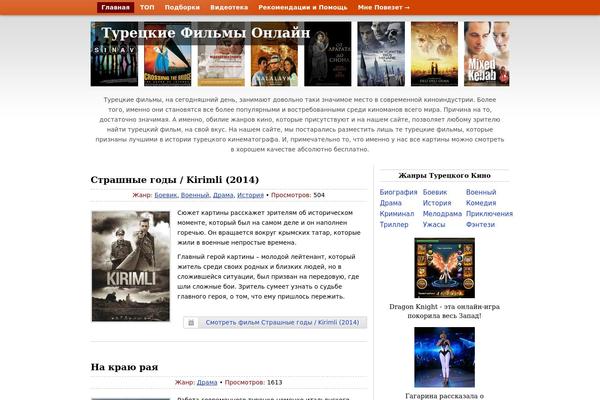The image size is (600, 400).
Task: Select Биография in the genres sidebar
Action: pyautogui.click(x=398, y=192)
